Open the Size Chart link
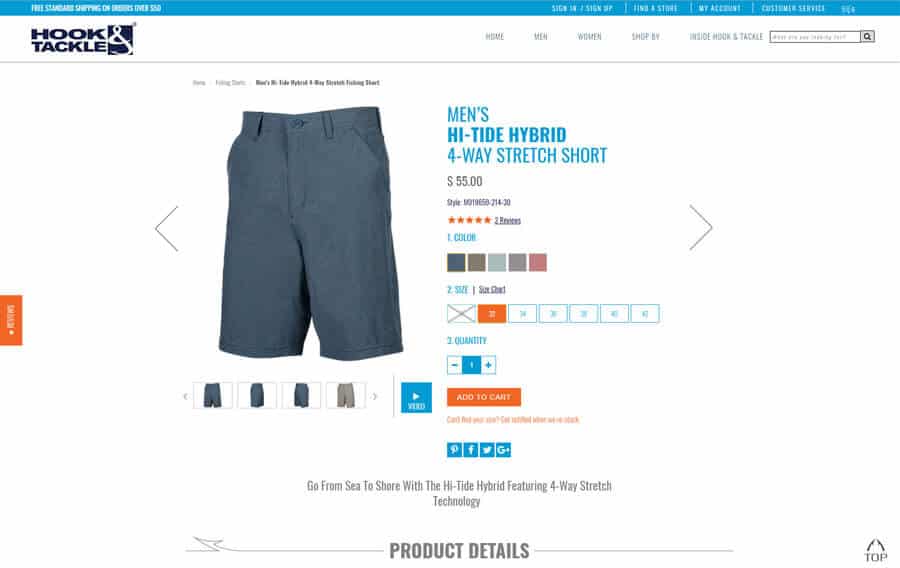 tap(492, 290)
